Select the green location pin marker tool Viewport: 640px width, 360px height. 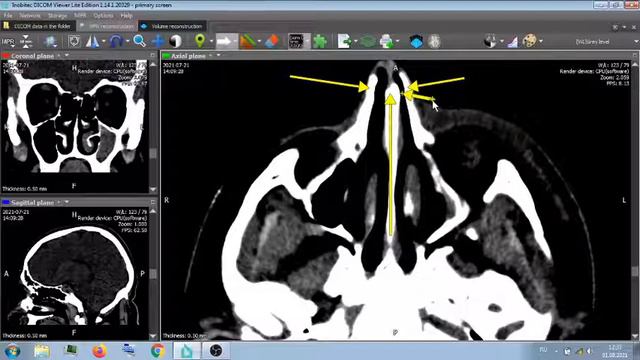coord(200,41)
